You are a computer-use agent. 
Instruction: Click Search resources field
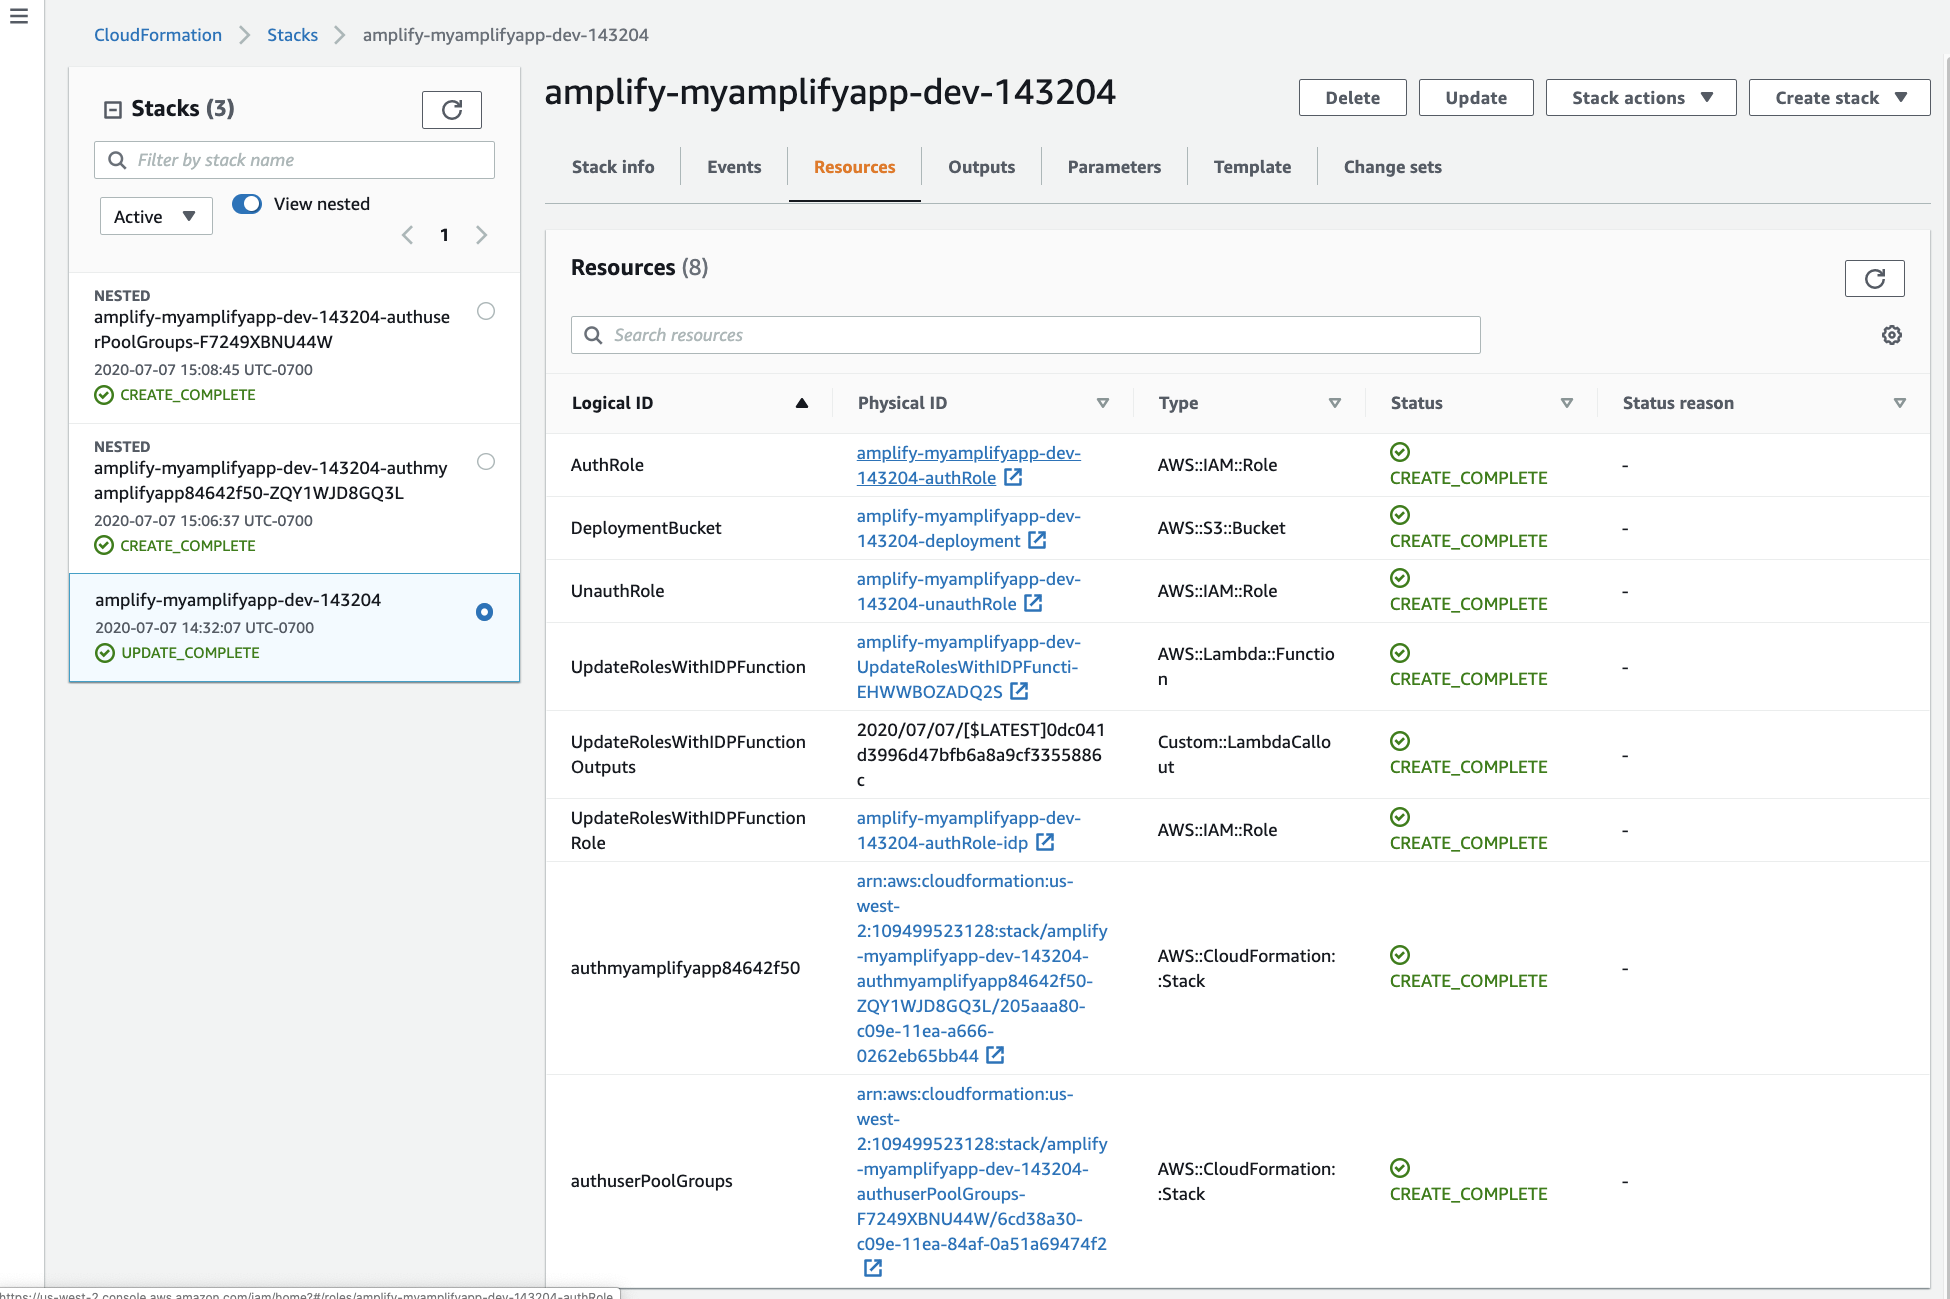pos(1025,335)
